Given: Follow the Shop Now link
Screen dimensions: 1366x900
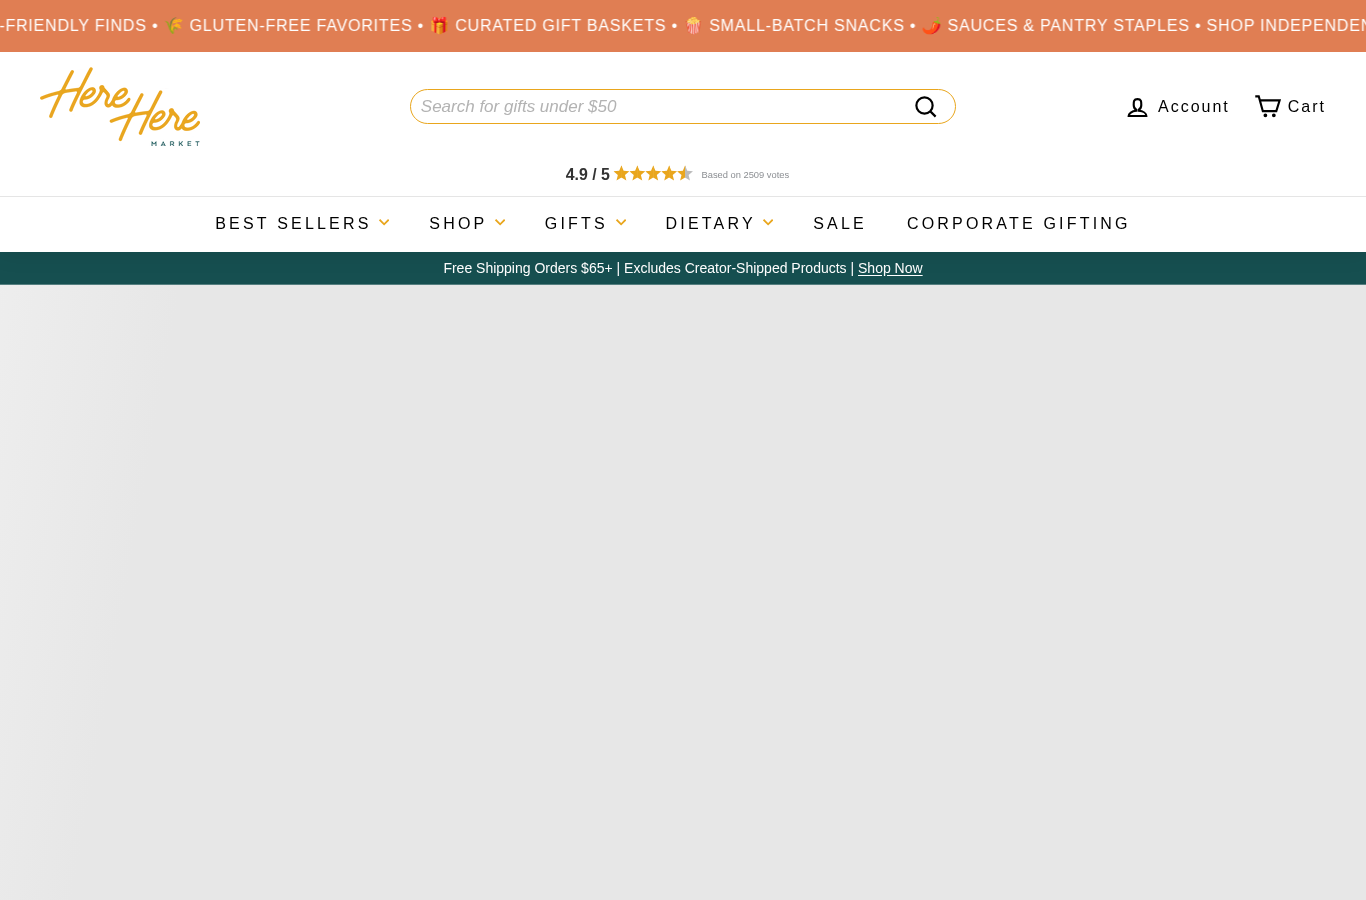Looking at the screenshot, I should click(x=890, y=268).
